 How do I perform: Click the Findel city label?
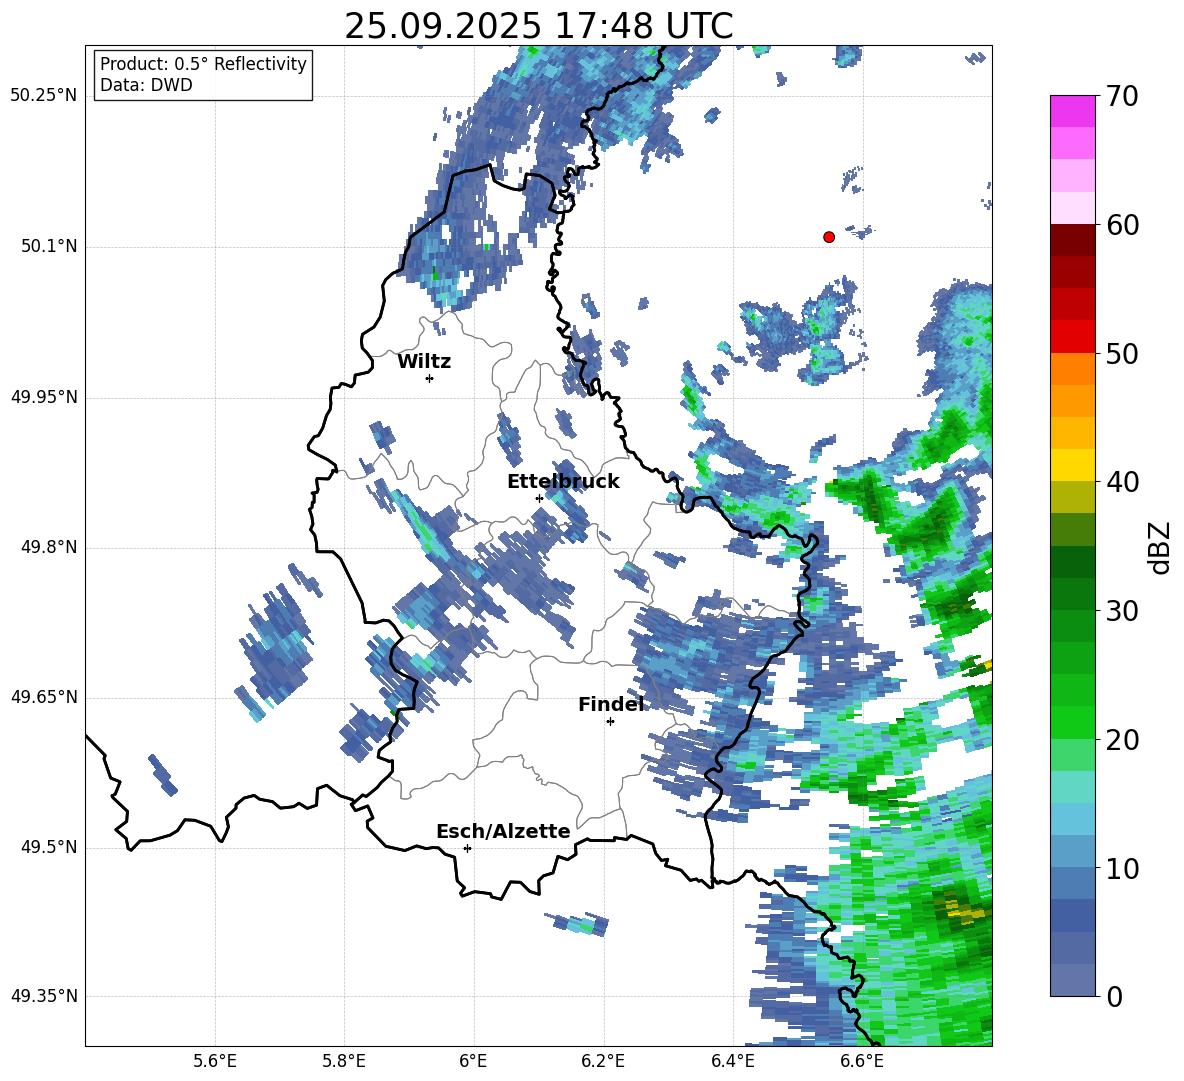coord(611,704)
